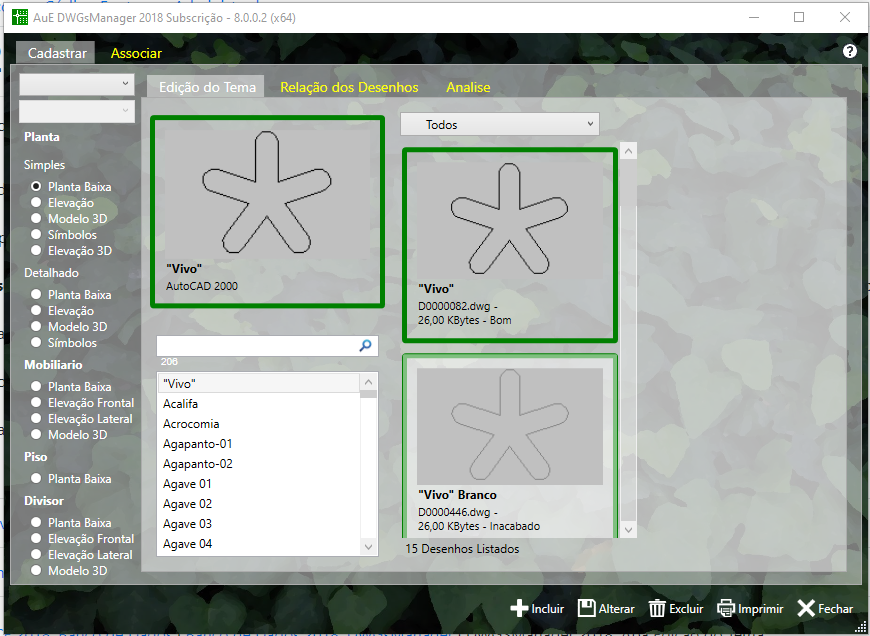Click the Fechar X icon
870x636 pixels.
806,608
